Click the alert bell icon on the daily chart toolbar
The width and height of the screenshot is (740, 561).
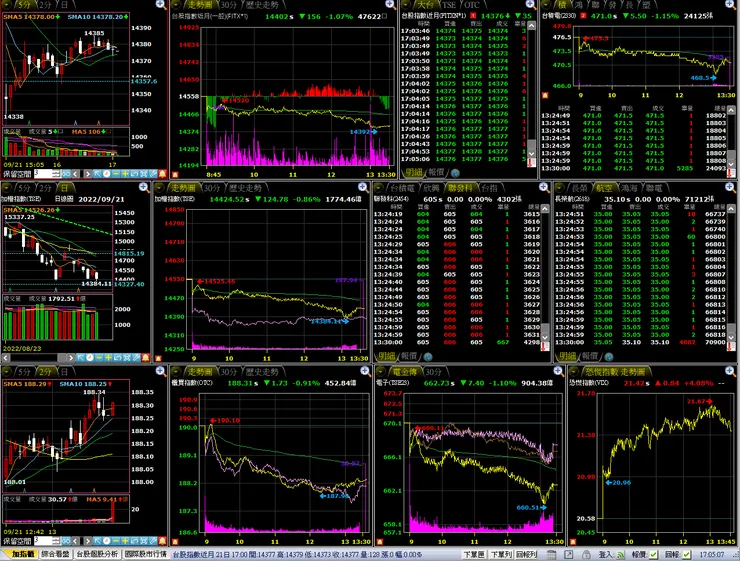[145, 358]
